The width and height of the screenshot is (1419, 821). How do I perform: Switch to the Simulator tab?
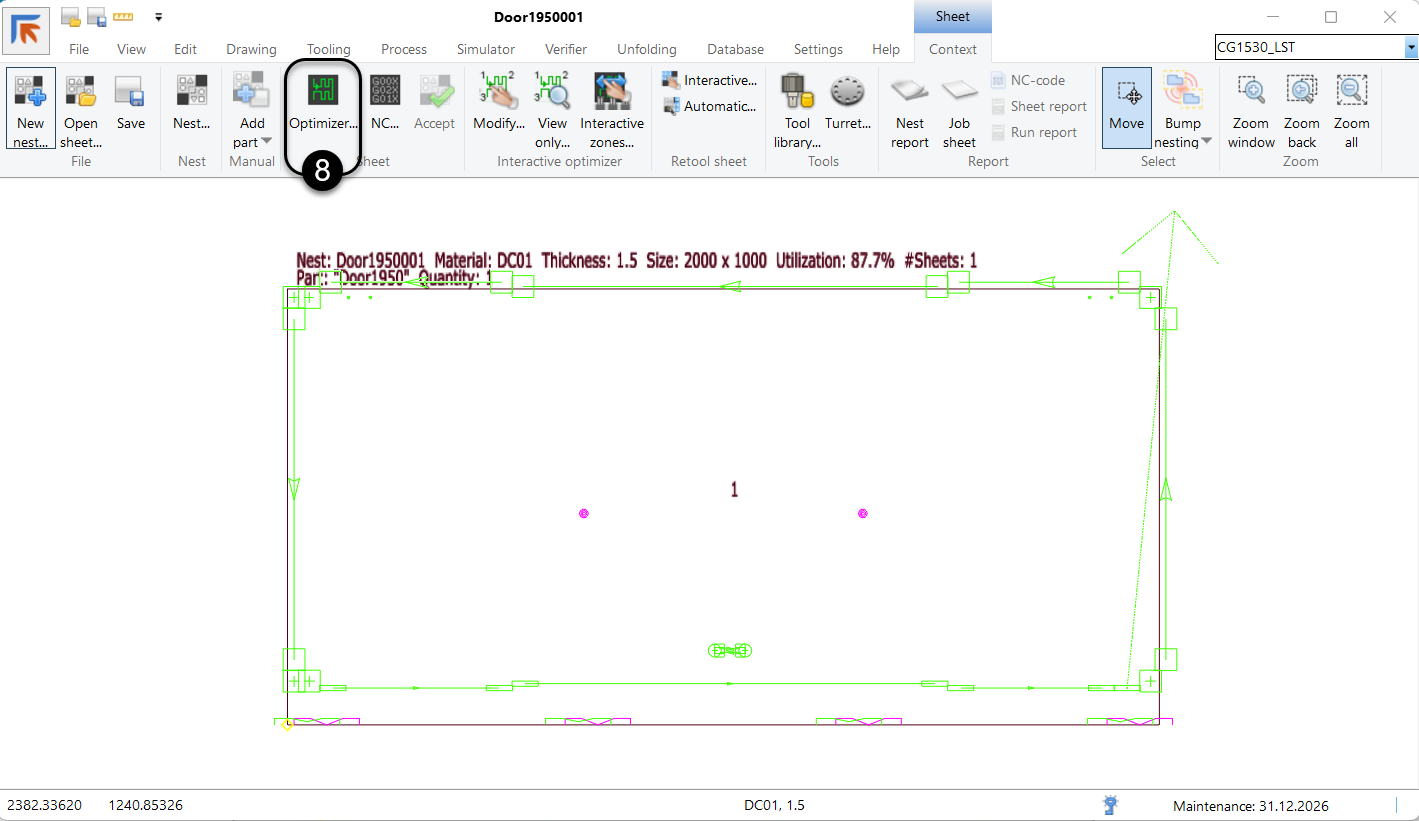[x=485, y=49]
